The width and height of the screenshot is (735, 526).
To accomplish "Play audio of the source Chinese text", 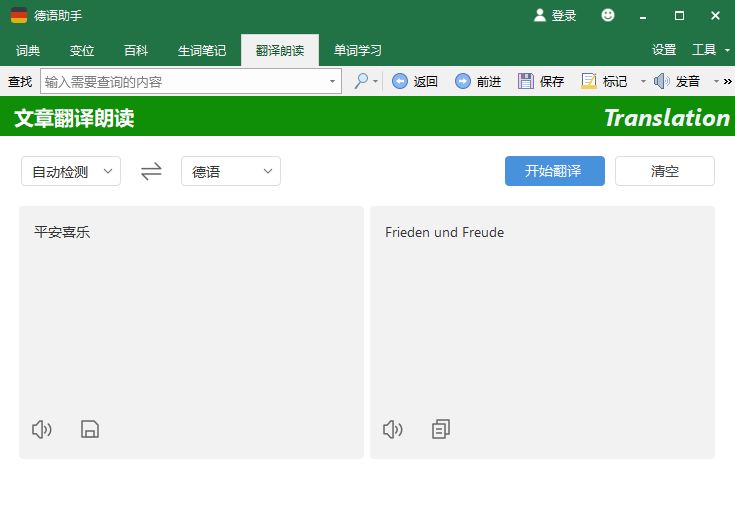I will pos(42,429).
